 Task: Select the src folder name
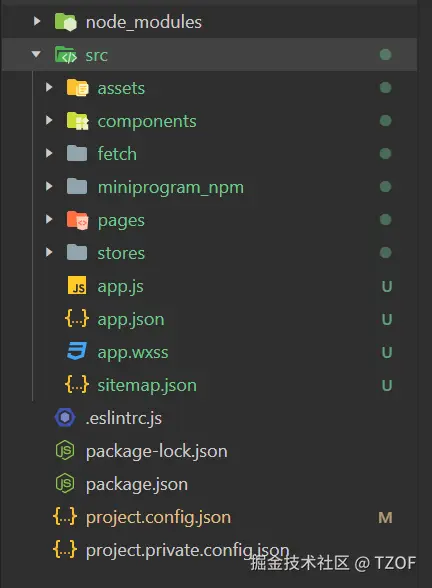[97, 56]
